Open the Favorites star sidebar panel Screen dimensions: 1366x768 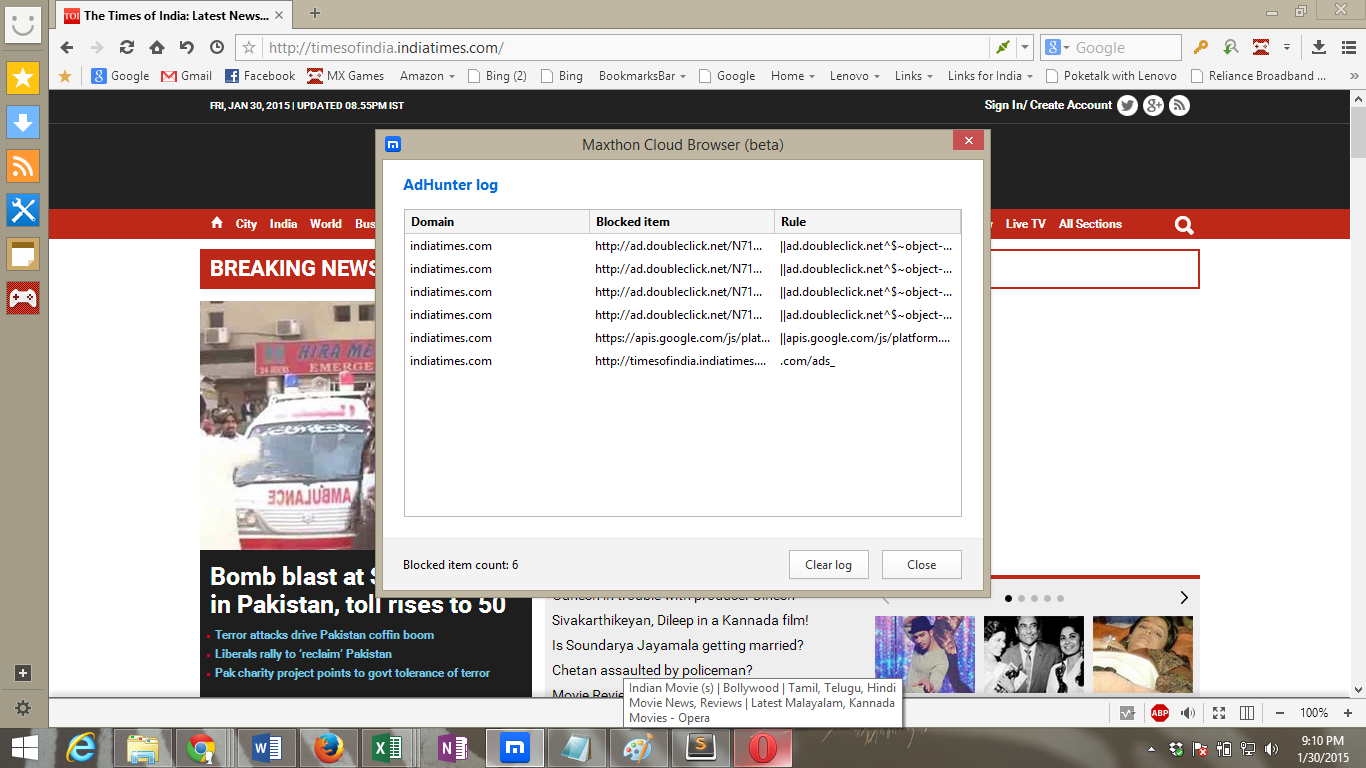click(x=23, y=76)
